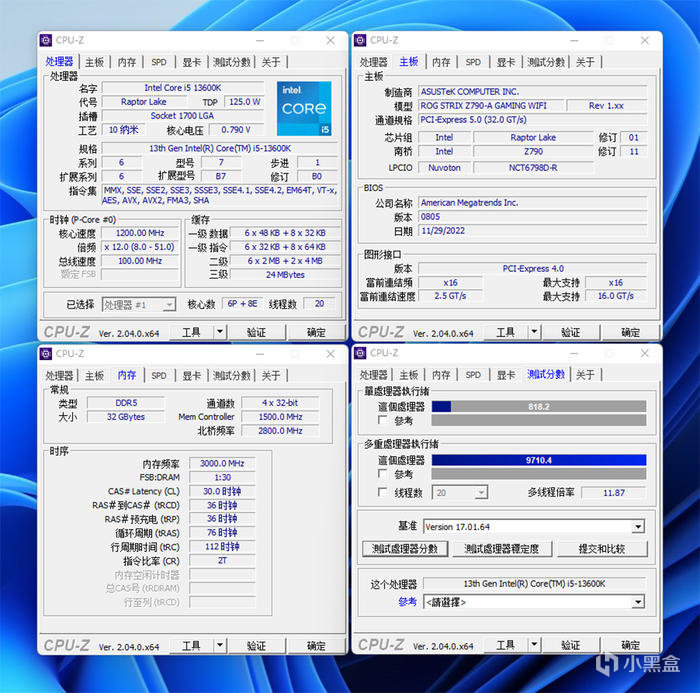700x693 pixels.
Task: Select 测试分数 tab in memory window
Action: tap(232, 376)
